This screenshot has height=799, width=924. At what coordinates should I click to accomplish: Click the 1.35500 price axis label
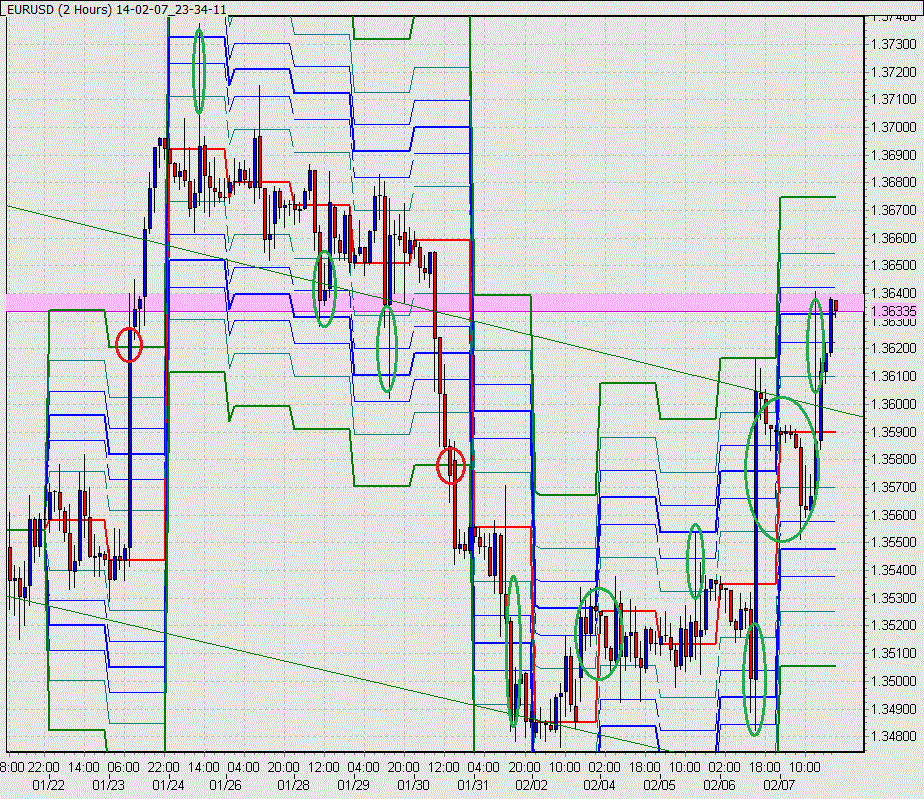point(893,542)
